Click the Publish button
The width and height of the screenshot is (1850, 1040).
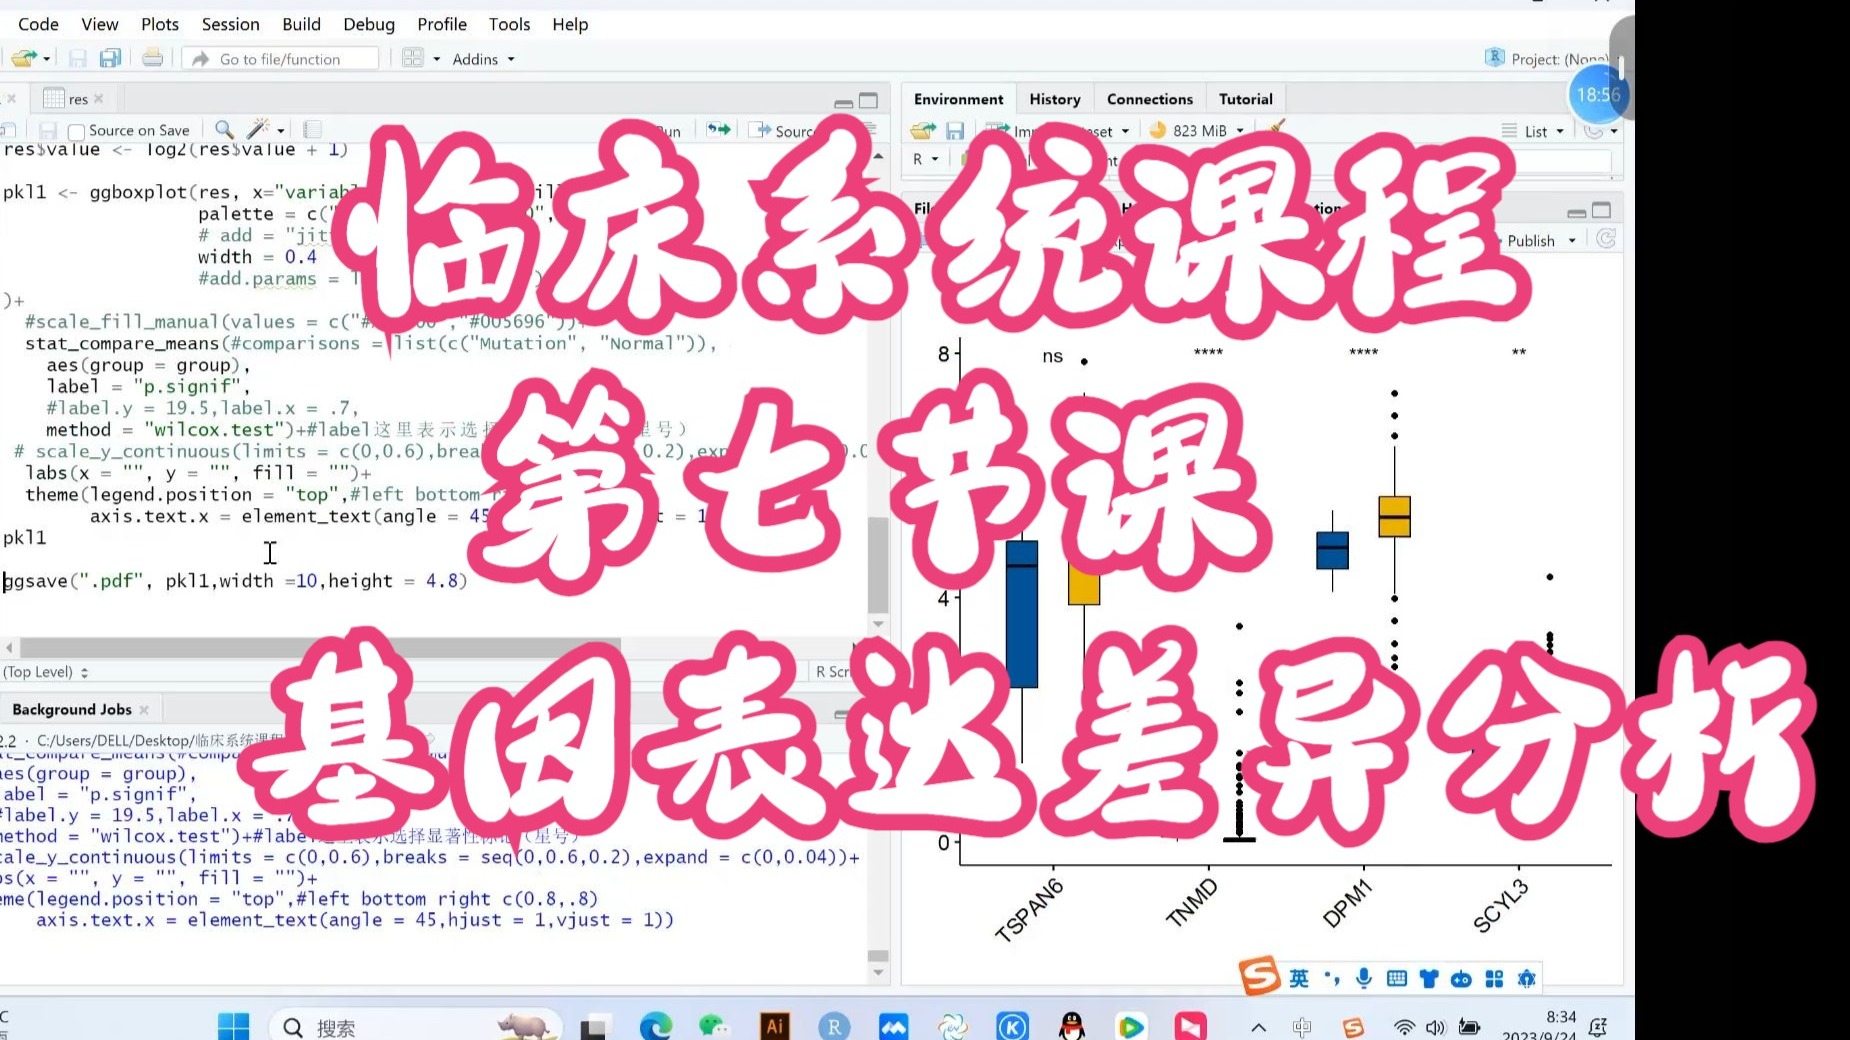point(1533,240)
